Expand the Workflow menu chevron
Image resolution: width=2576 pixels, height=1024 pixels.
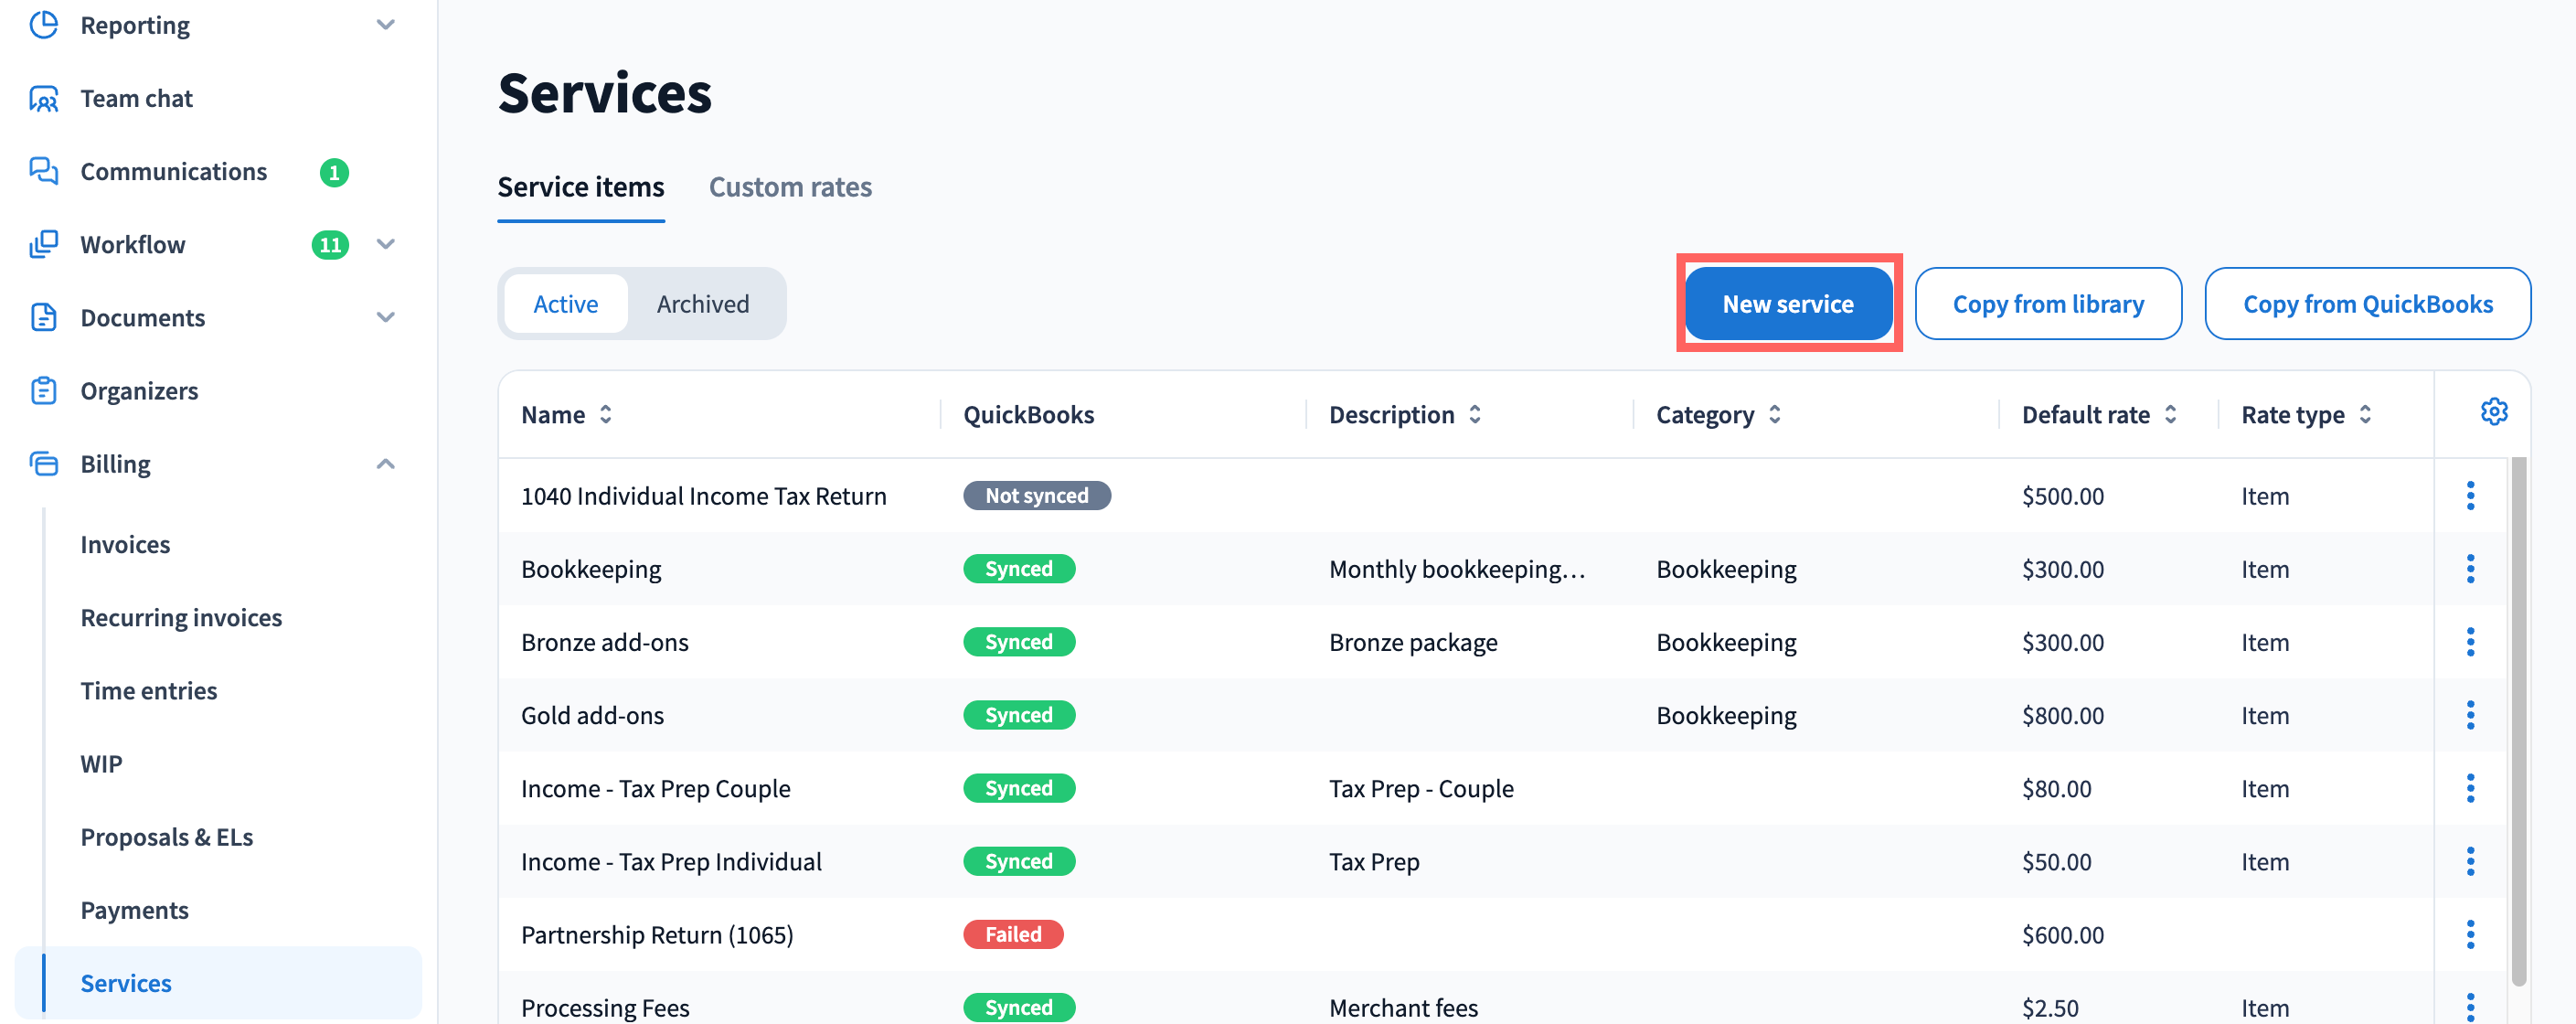[x=385, y=244]
